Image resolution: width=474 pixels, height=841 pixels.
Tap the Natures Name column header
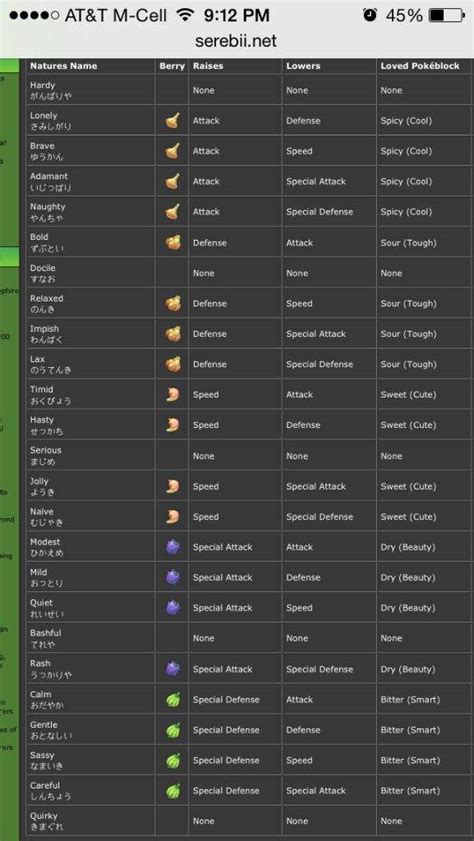(x=64, y=66)
